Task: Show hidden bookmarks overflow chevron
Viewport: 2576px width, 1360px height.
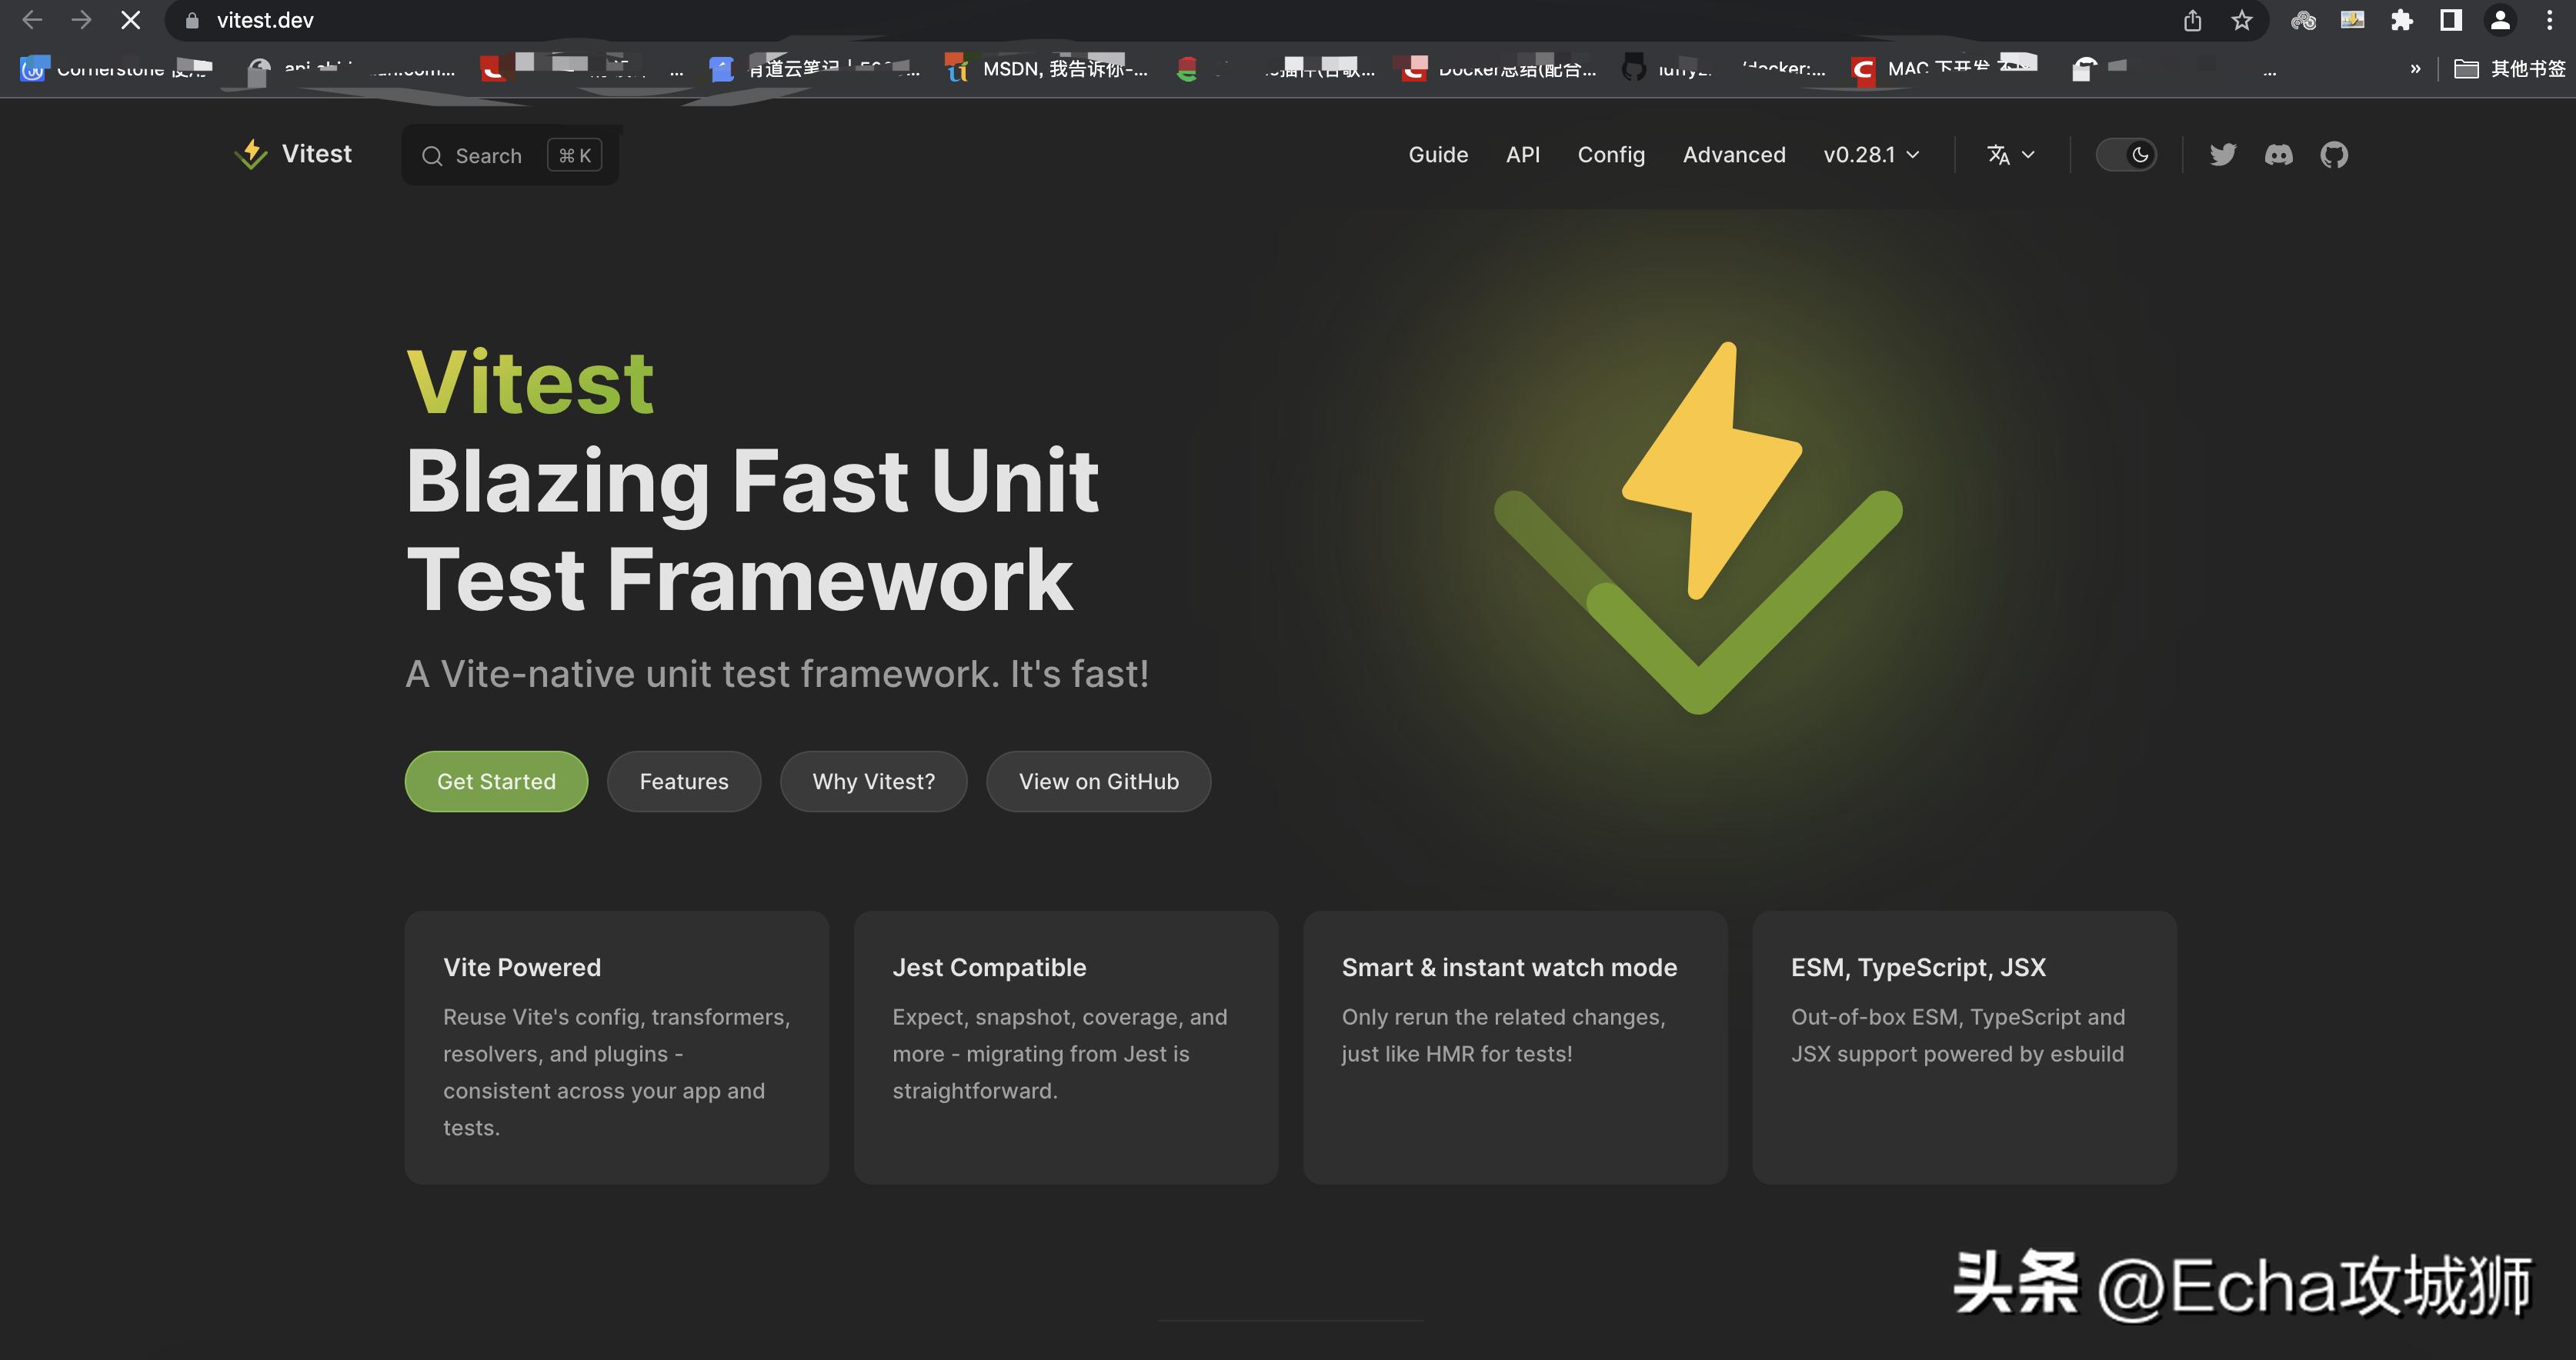Action: click(2415, 69)
